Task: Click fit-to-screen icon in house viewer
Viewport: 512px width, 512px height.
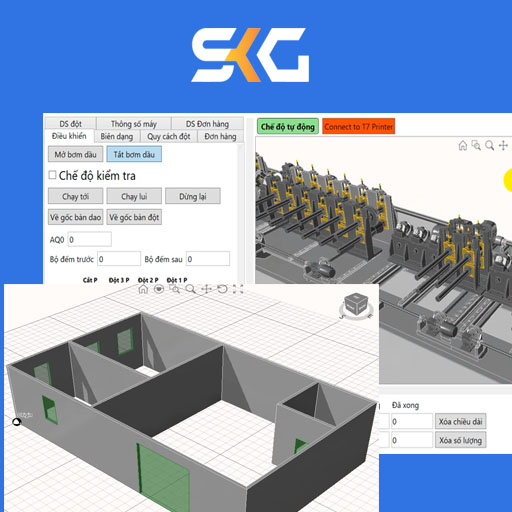Action: click(x=238, y=289)
